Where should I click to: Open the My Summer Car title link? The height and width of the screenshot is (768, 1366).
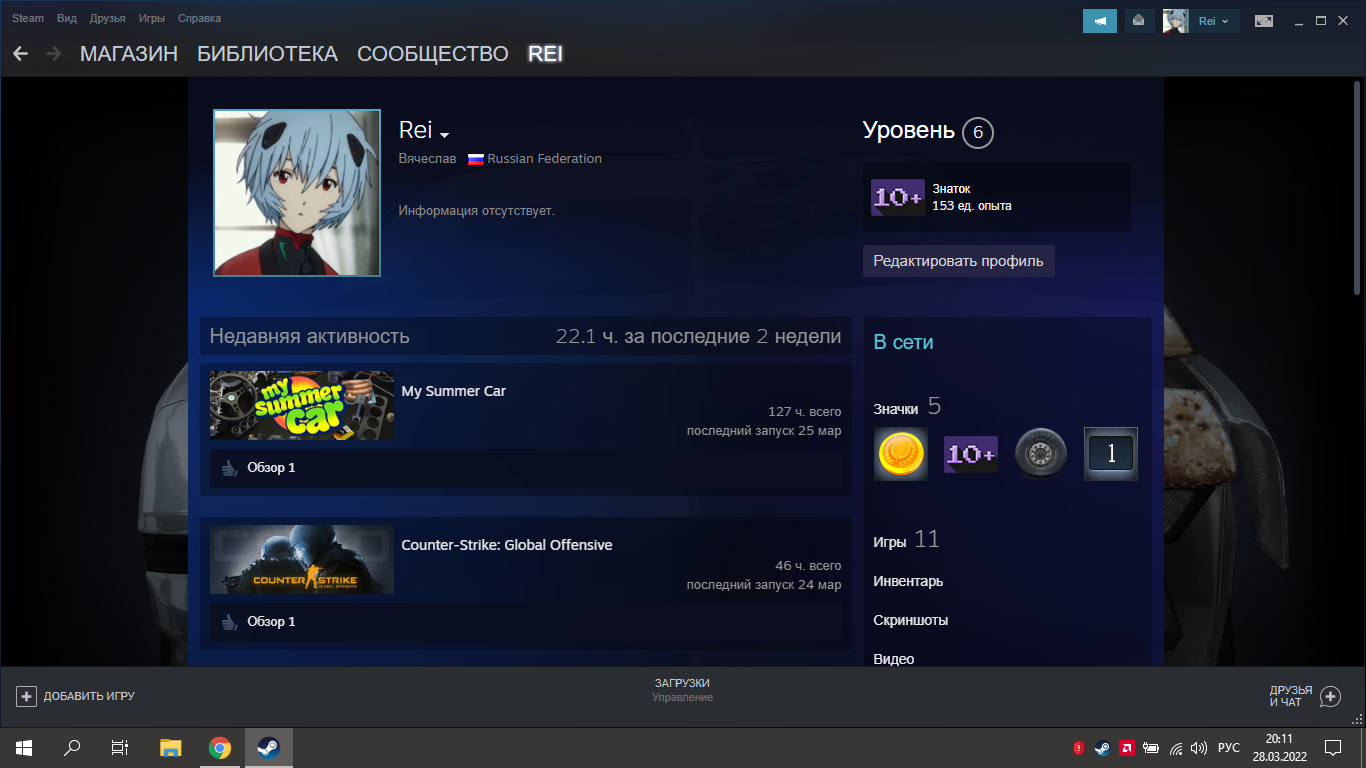click(453, 391)
